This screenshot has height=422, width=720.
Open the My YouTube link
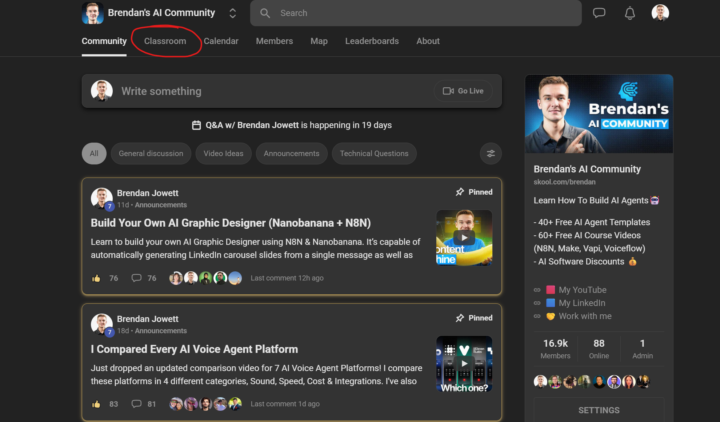[582, 290]
